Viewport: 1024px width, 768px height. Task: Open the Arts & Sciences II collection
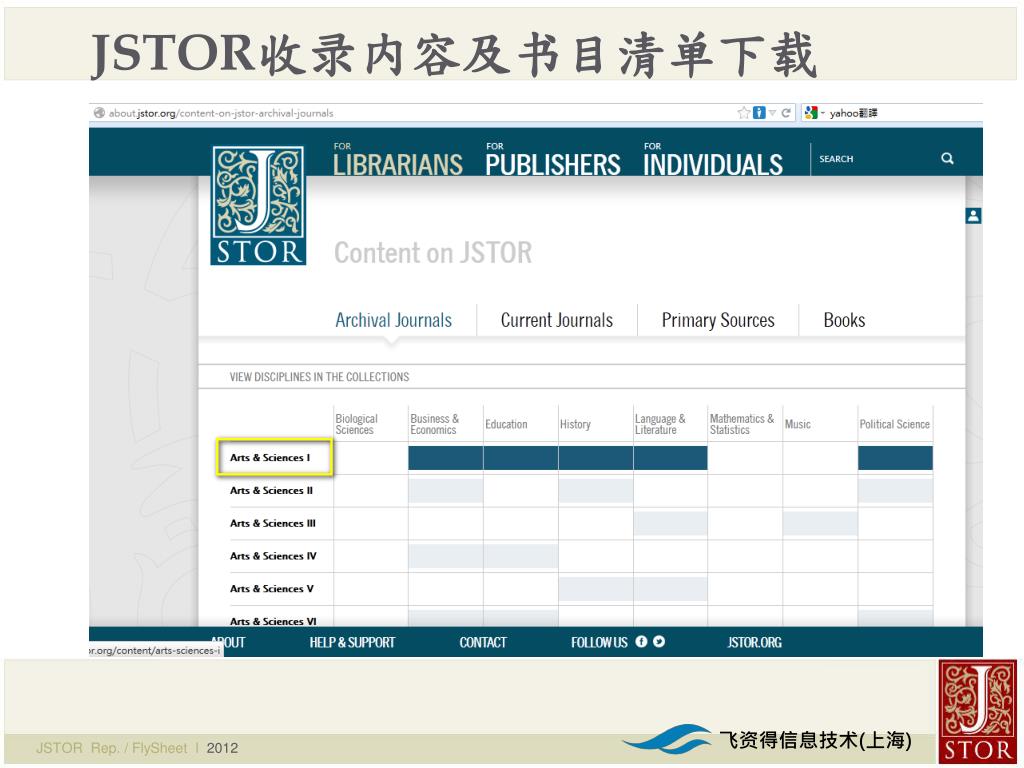(x=271, y=490)
